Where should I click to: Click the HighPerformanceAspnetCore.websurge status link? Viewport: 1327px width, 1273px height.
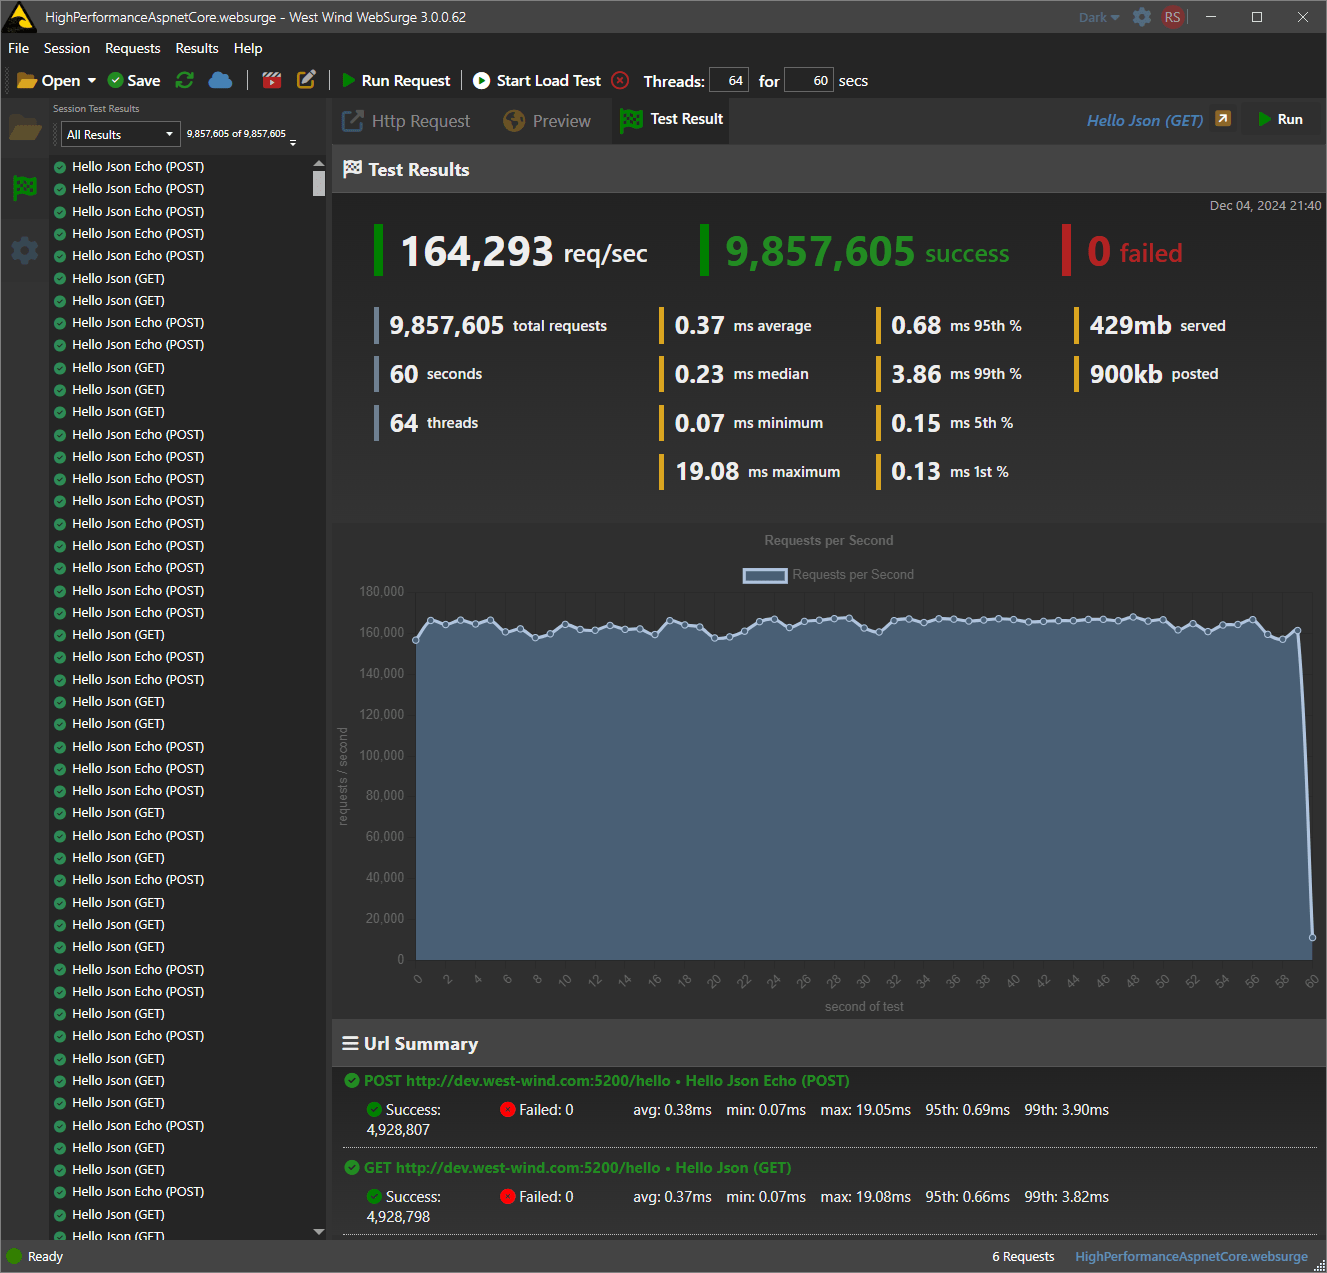(1191, 1257)
